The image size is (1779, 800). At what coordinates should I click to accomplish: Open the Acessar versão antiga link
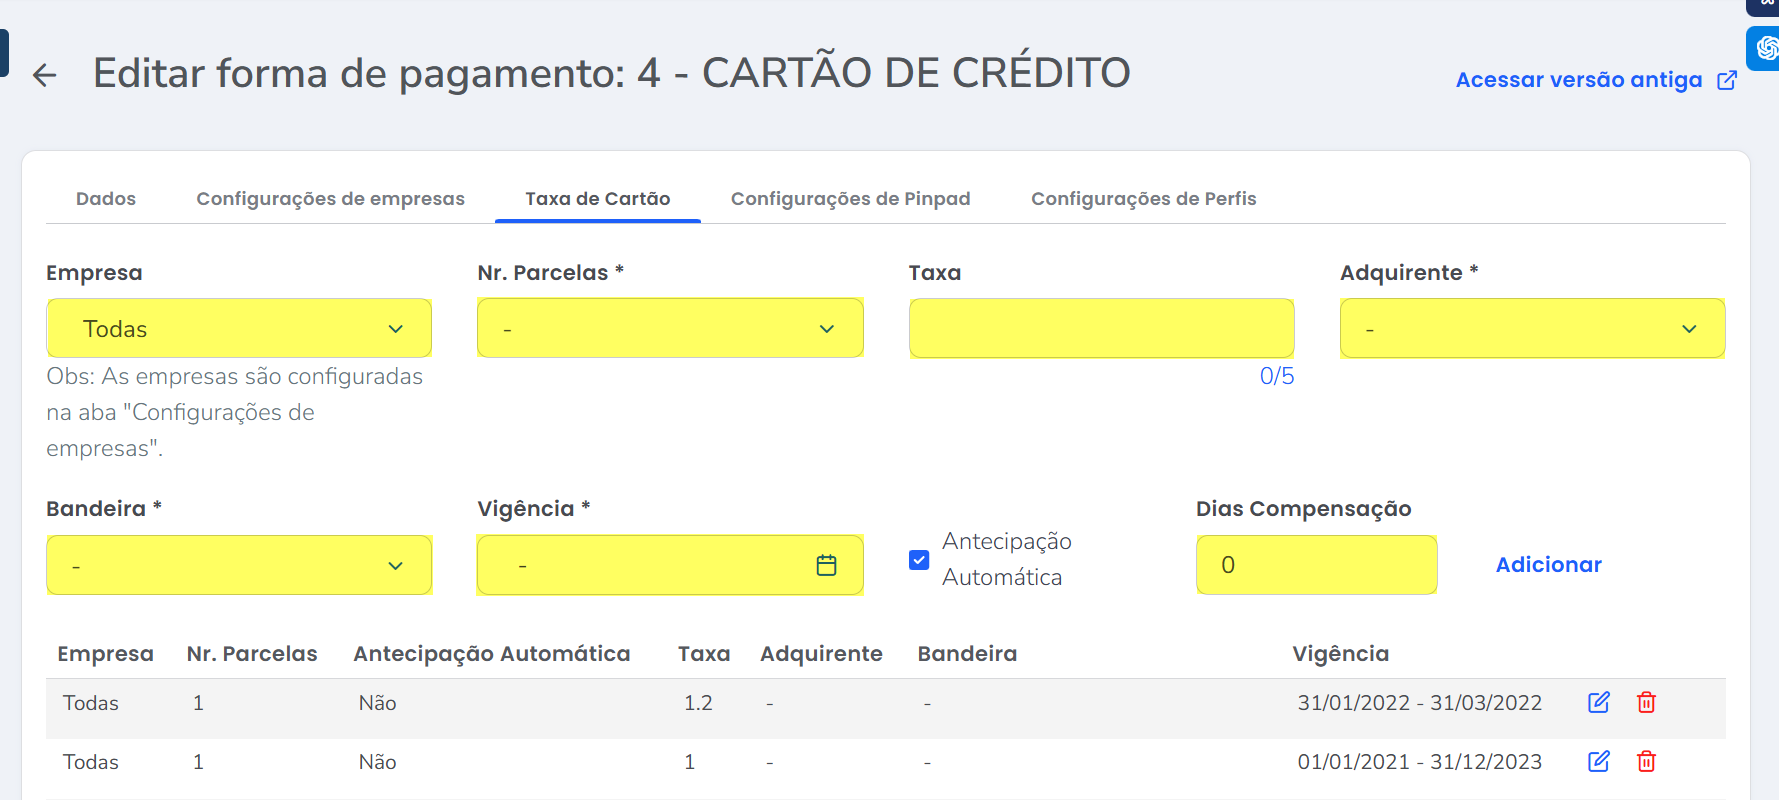pos(1578,80)
